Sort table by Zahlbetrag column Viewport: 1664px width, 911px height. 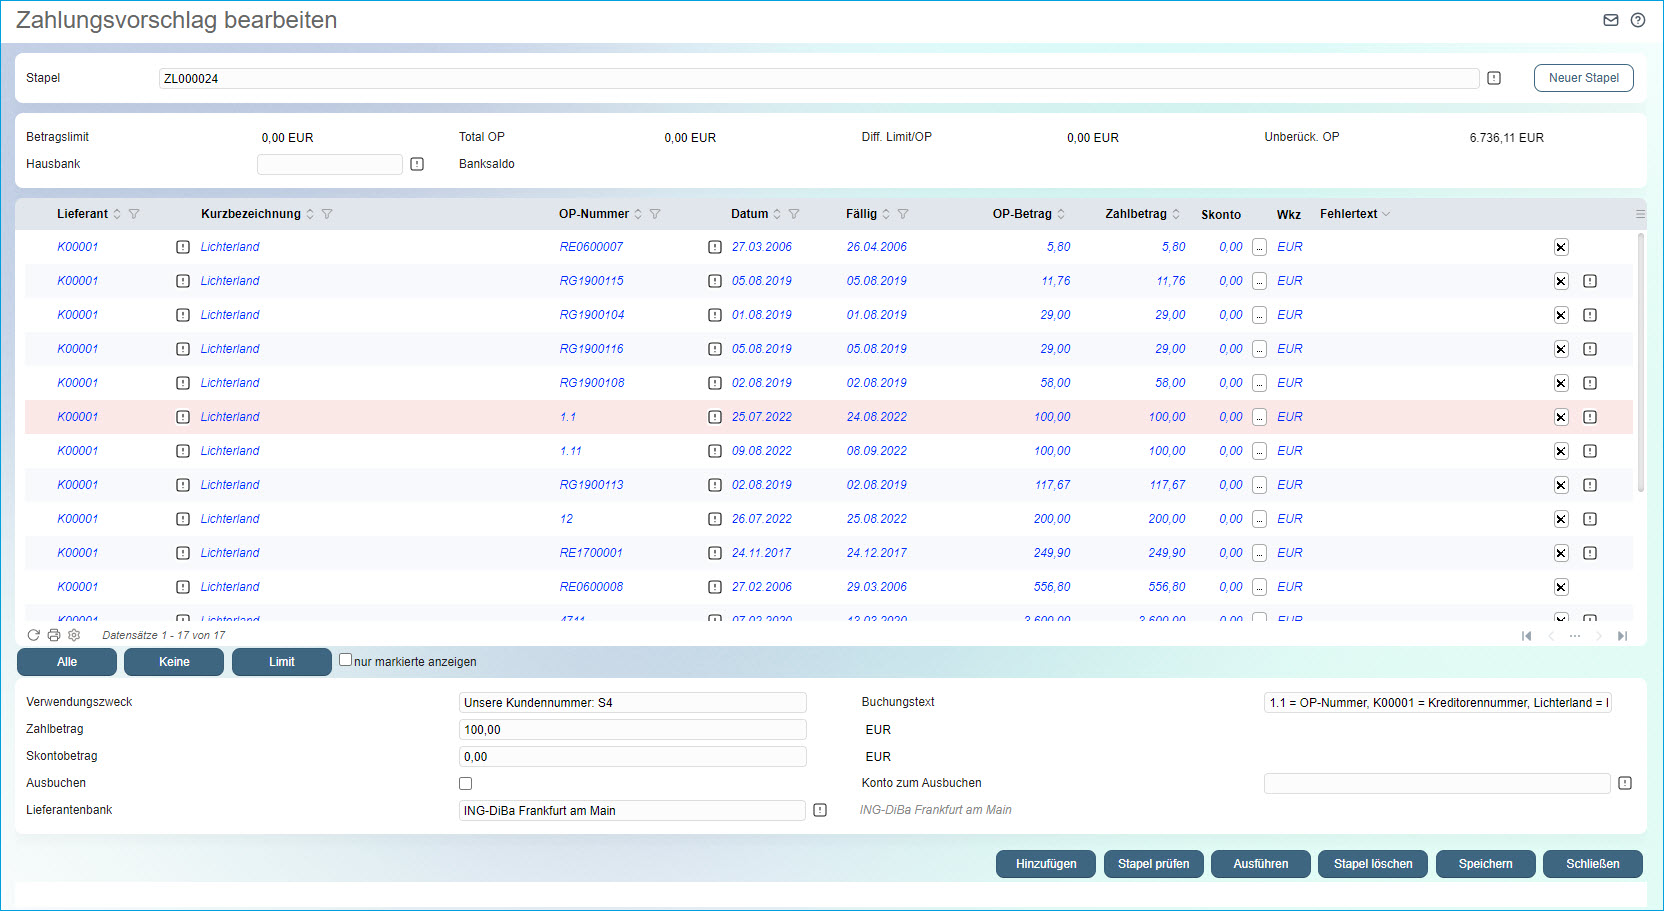pos(1176,214)
